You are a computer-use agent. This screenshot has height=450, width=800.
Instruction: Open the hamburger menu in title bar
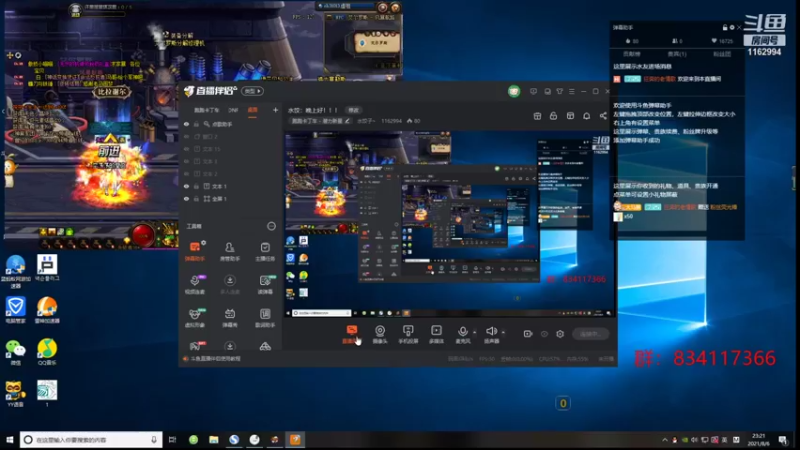572,91
